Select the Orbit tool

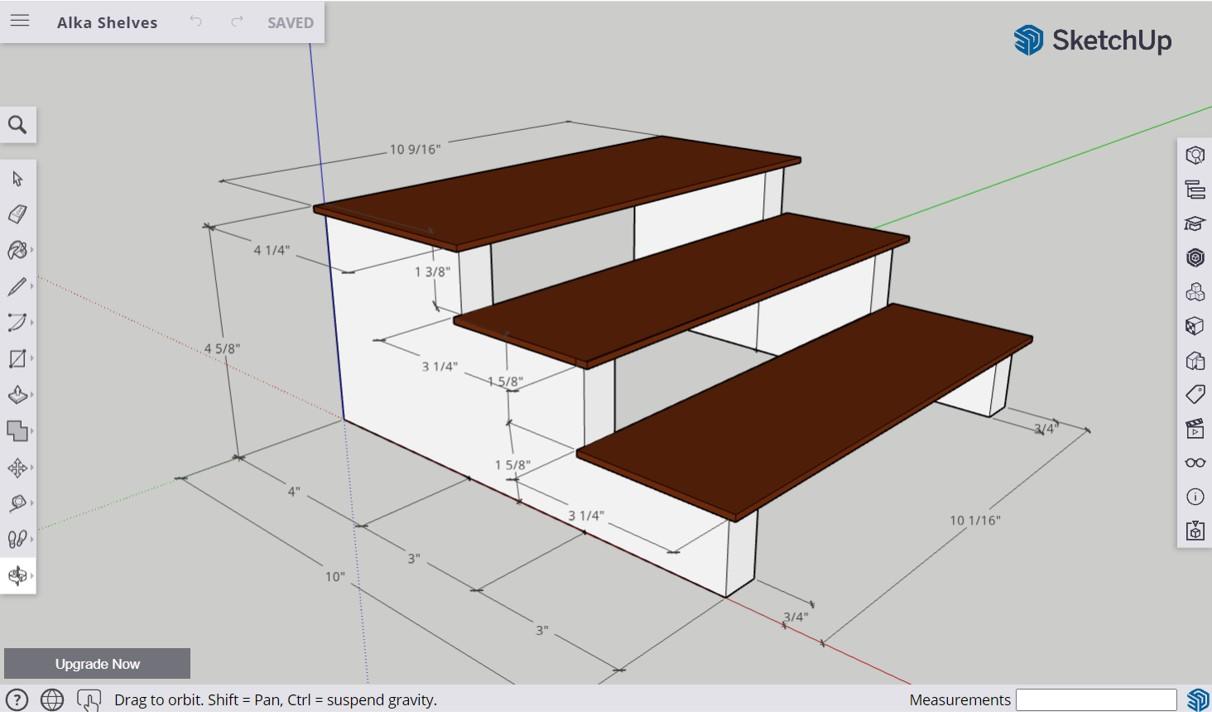(x=16, y=575)
